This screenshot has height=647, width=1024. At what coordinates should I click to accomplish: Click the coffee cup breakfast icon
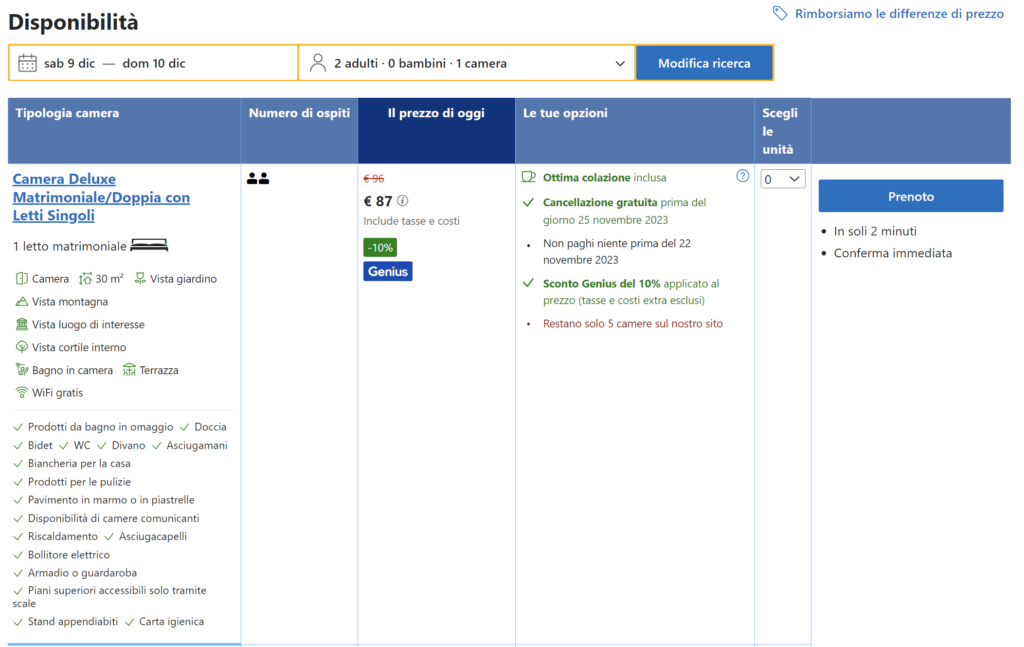pos(529,177)
